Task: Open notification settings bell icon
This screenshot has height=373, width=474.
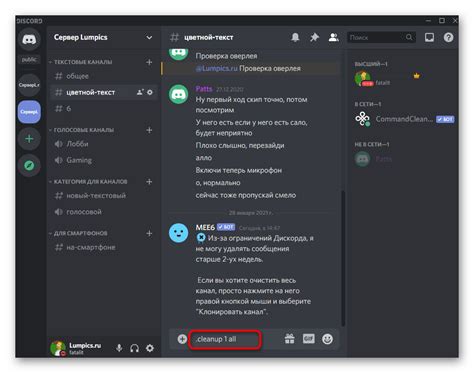Action: coord(295,37)
